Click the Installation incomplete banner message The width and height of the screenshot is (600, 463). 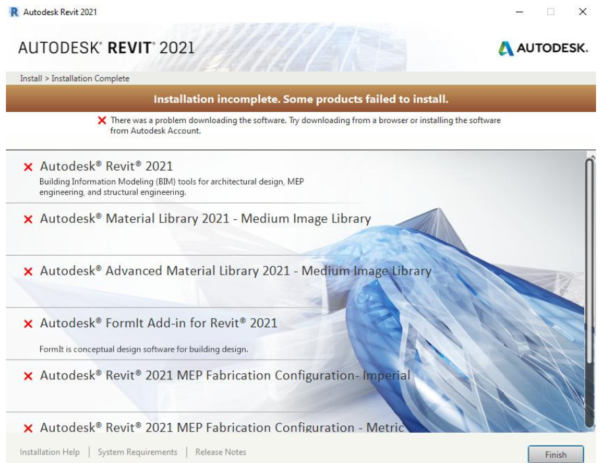(x=301, y=99)
